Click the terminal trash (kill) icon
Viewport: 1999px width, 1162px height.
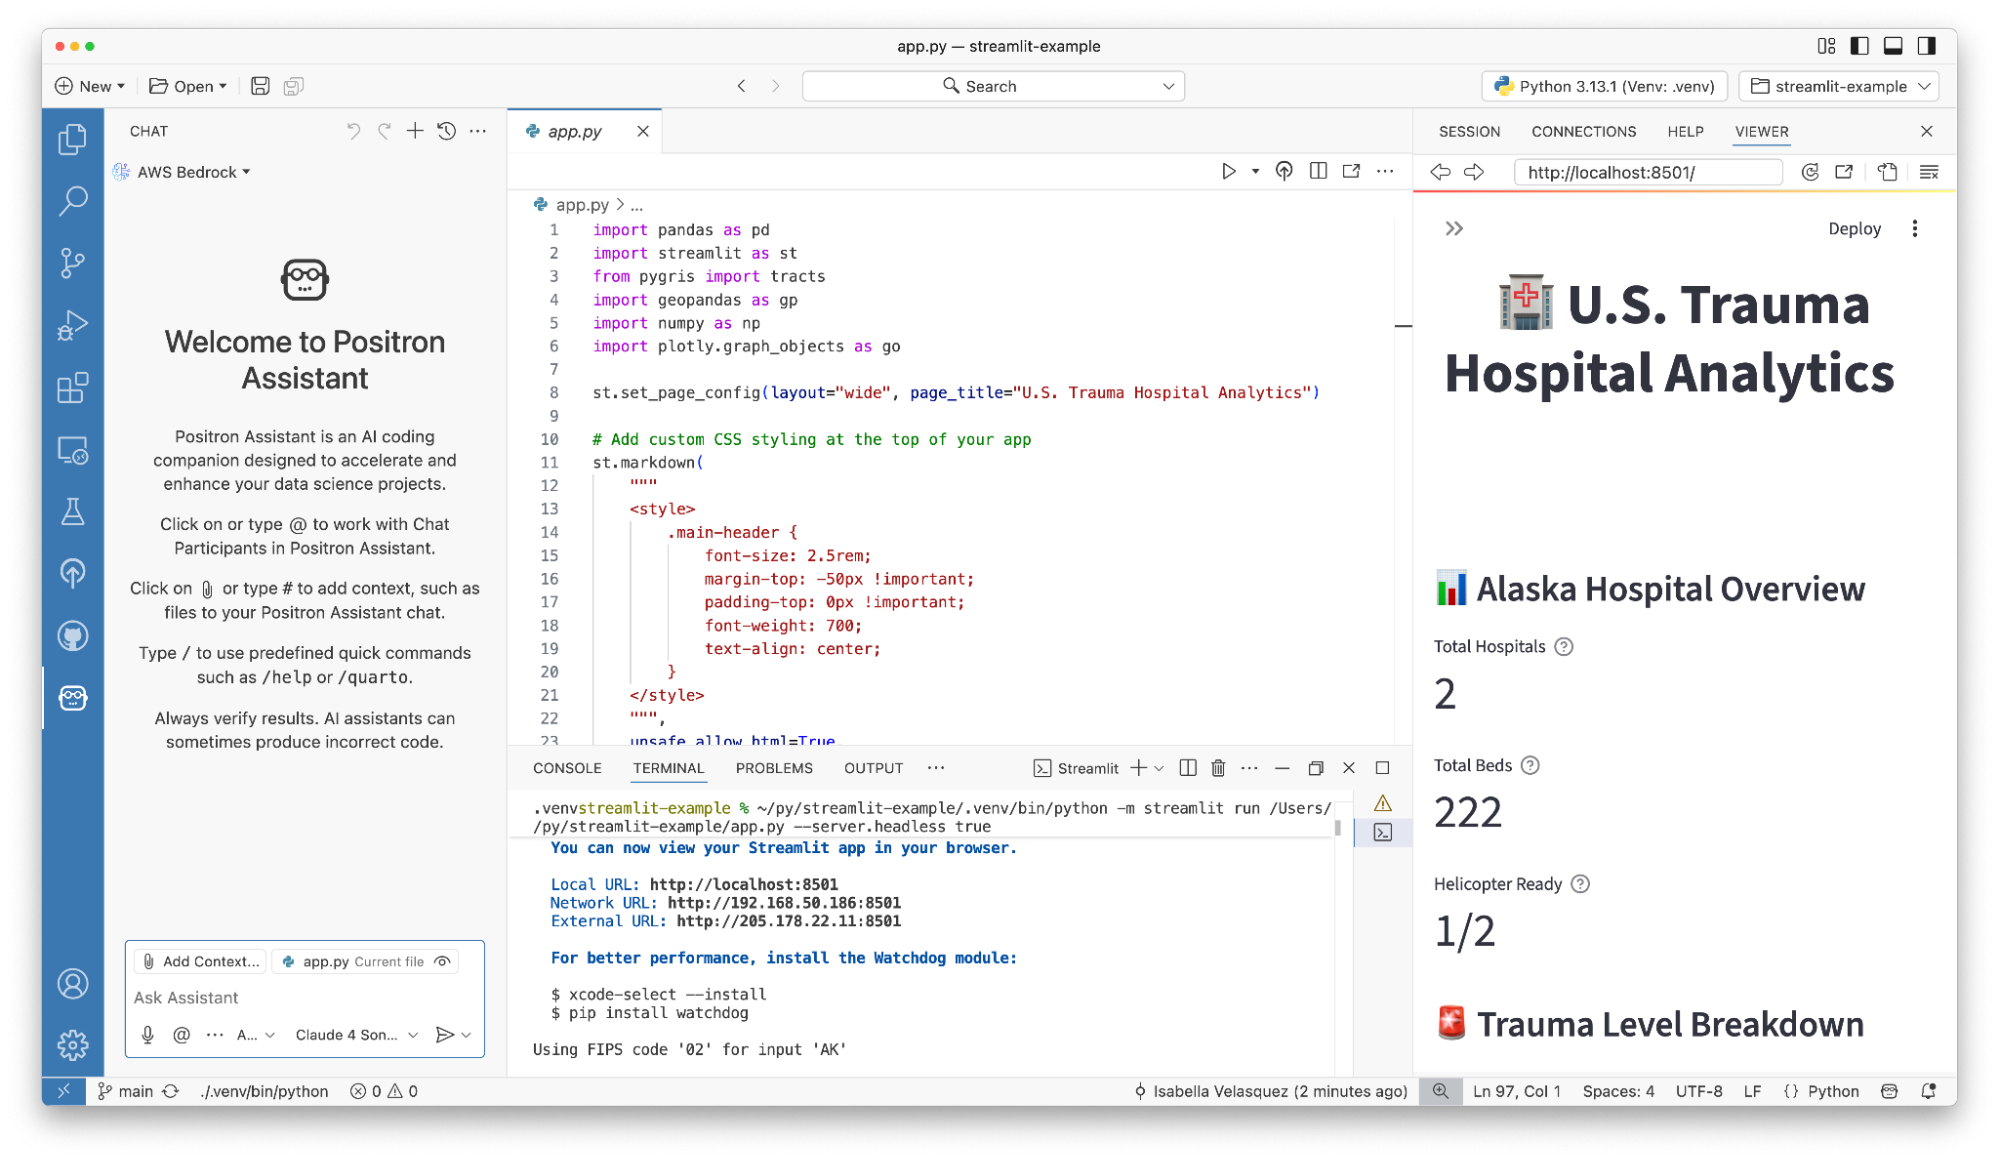click(1218, 768)
